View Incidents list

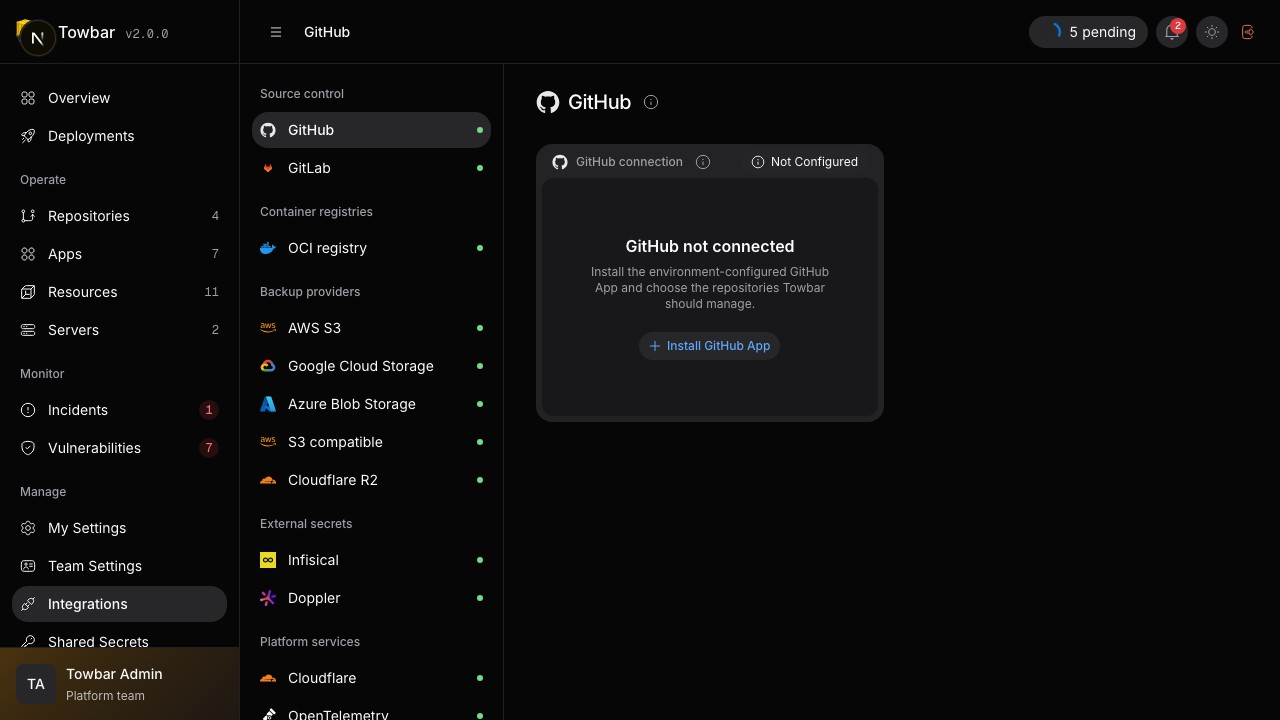[119, 410]
